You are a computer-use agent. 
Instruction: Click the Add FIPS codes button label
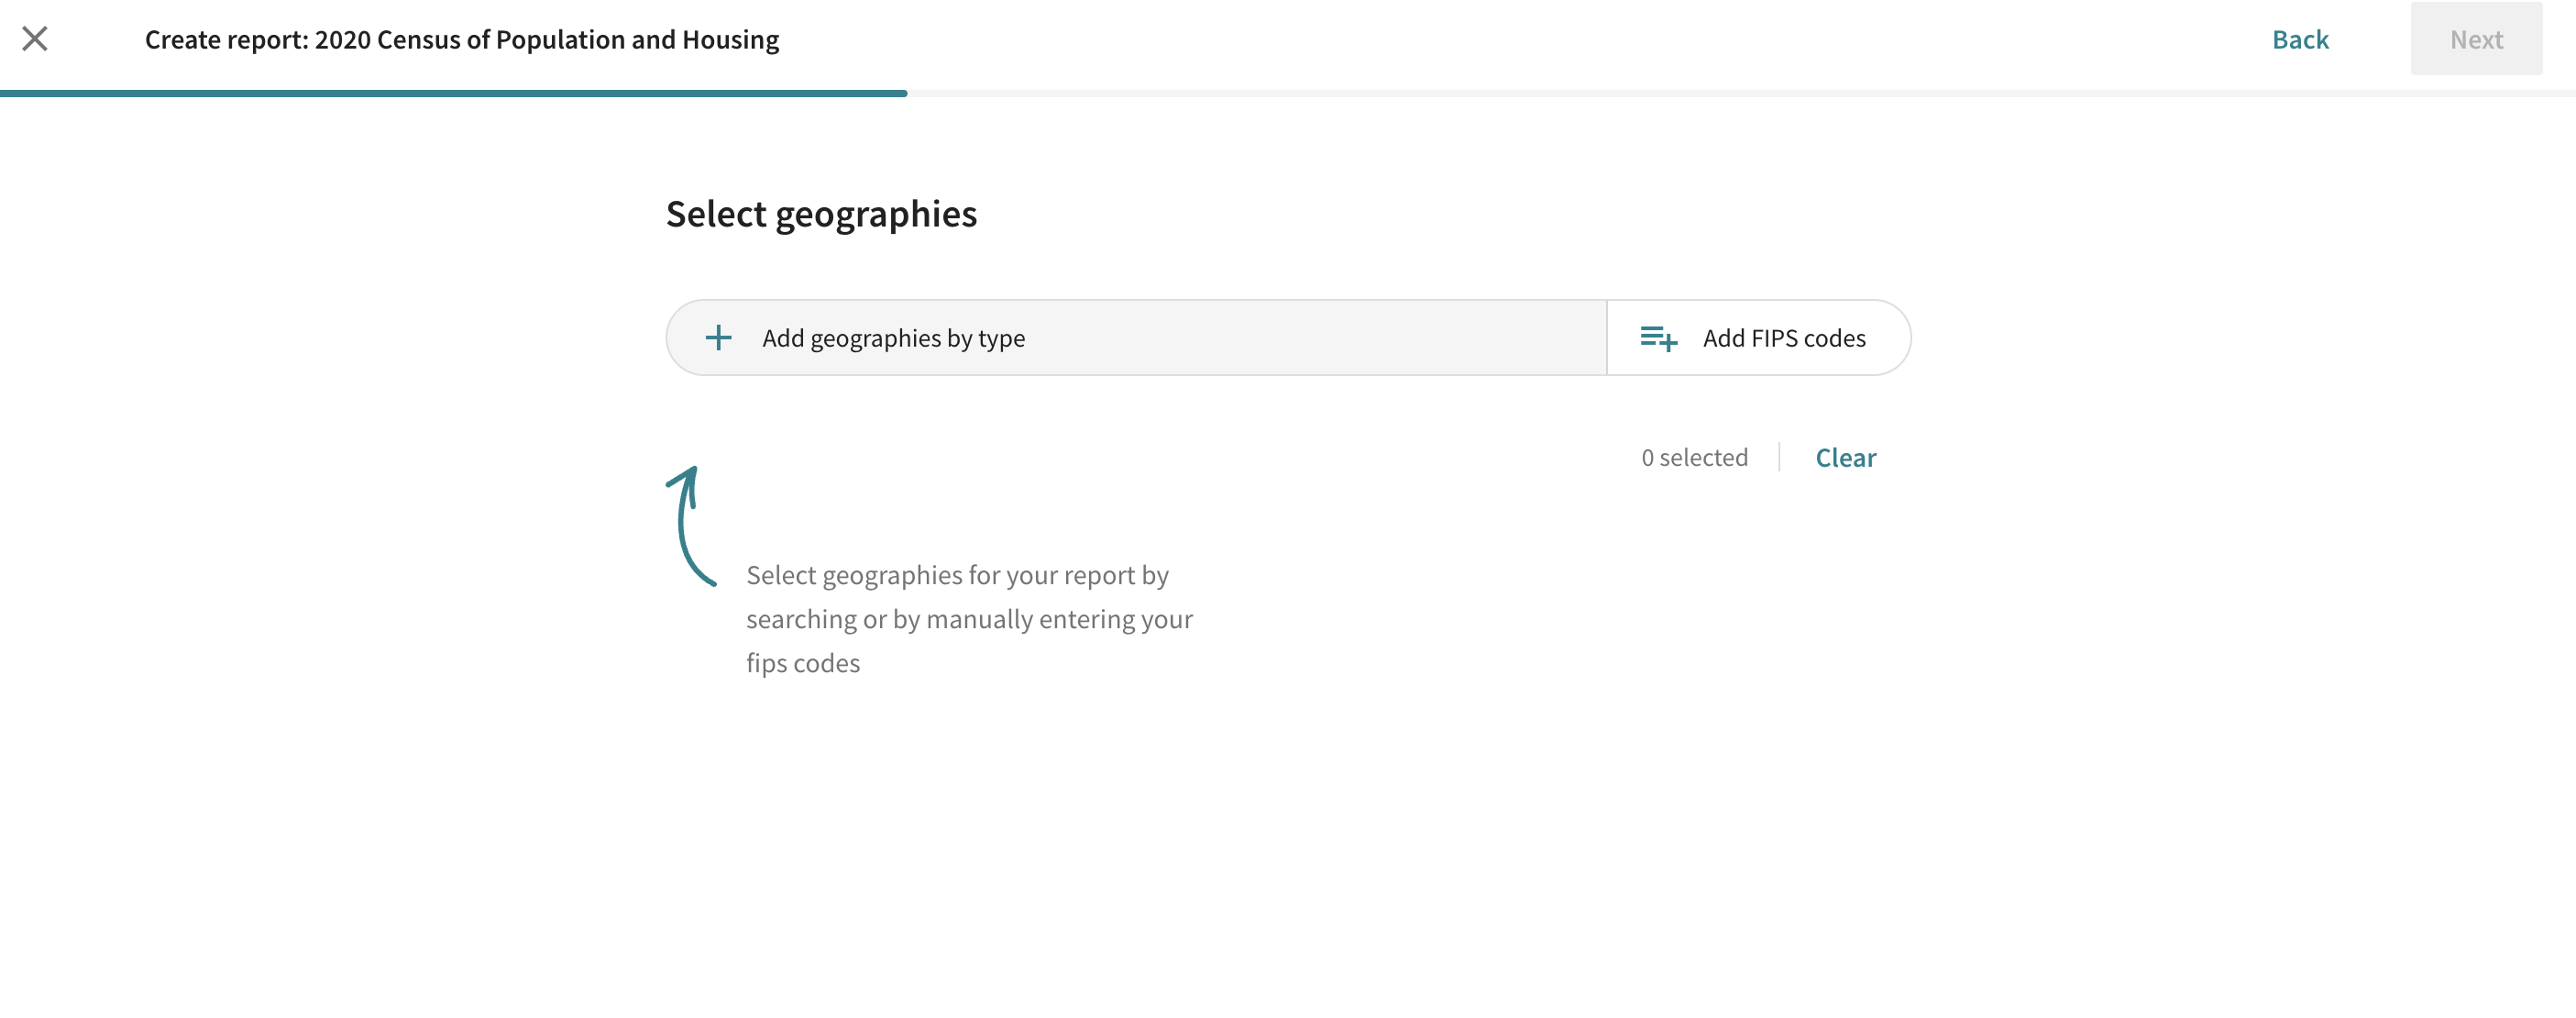coord(1784,338)
